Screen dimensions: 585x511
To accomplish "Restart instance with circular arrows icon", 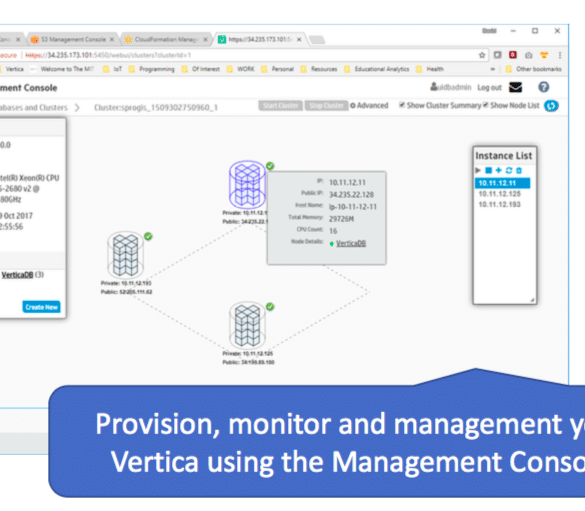I will 509,170.
